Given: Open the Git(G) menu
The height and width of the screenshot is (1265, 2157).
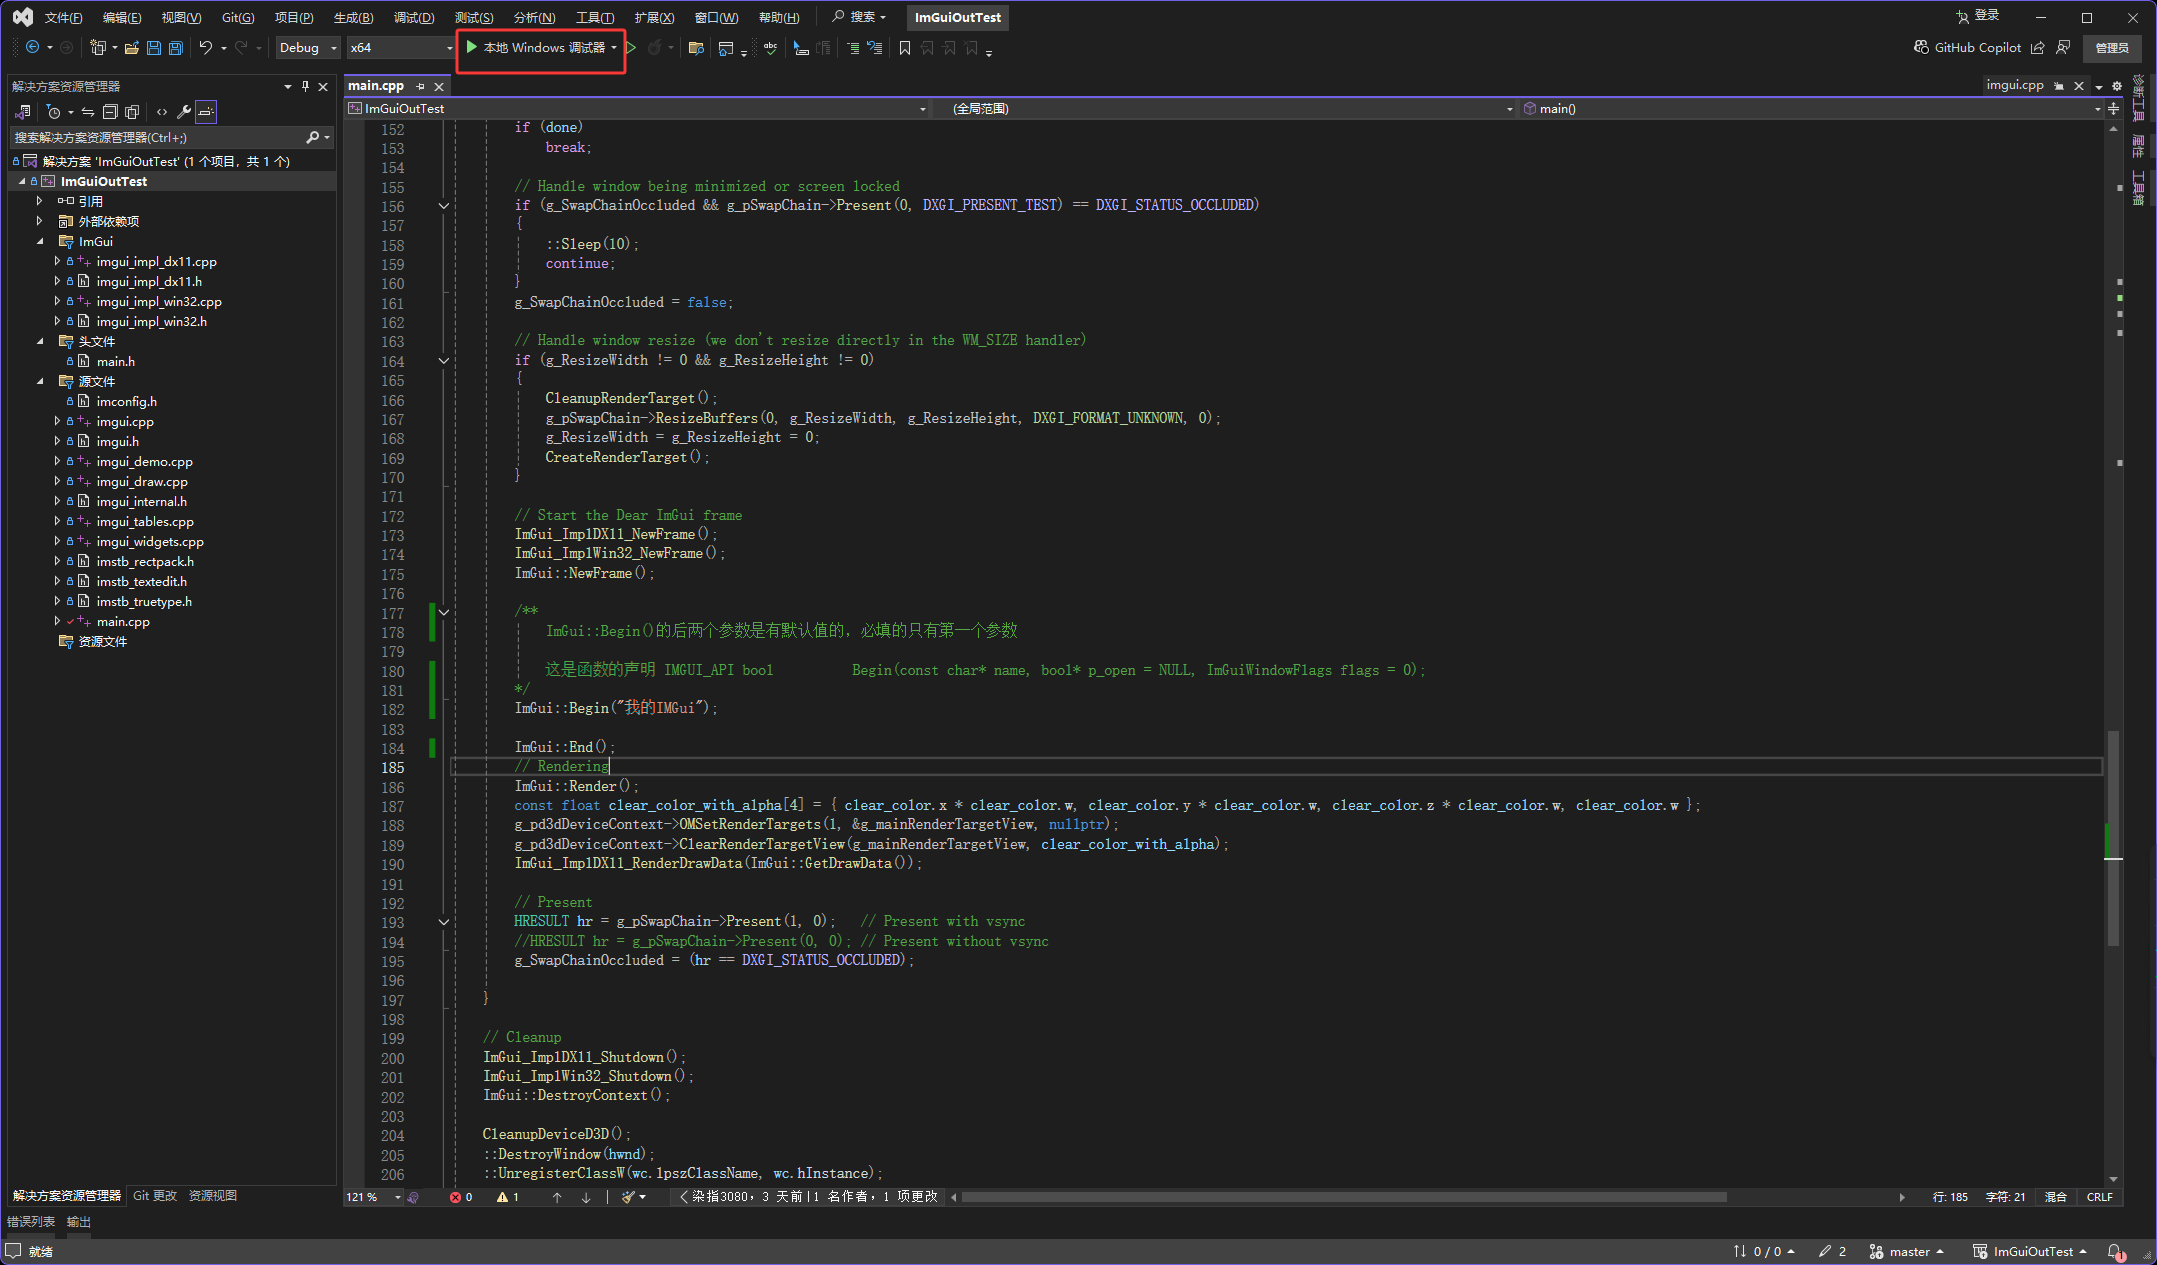Looking at the screenshot, I should pyautogui.click(x=238, y=17).
